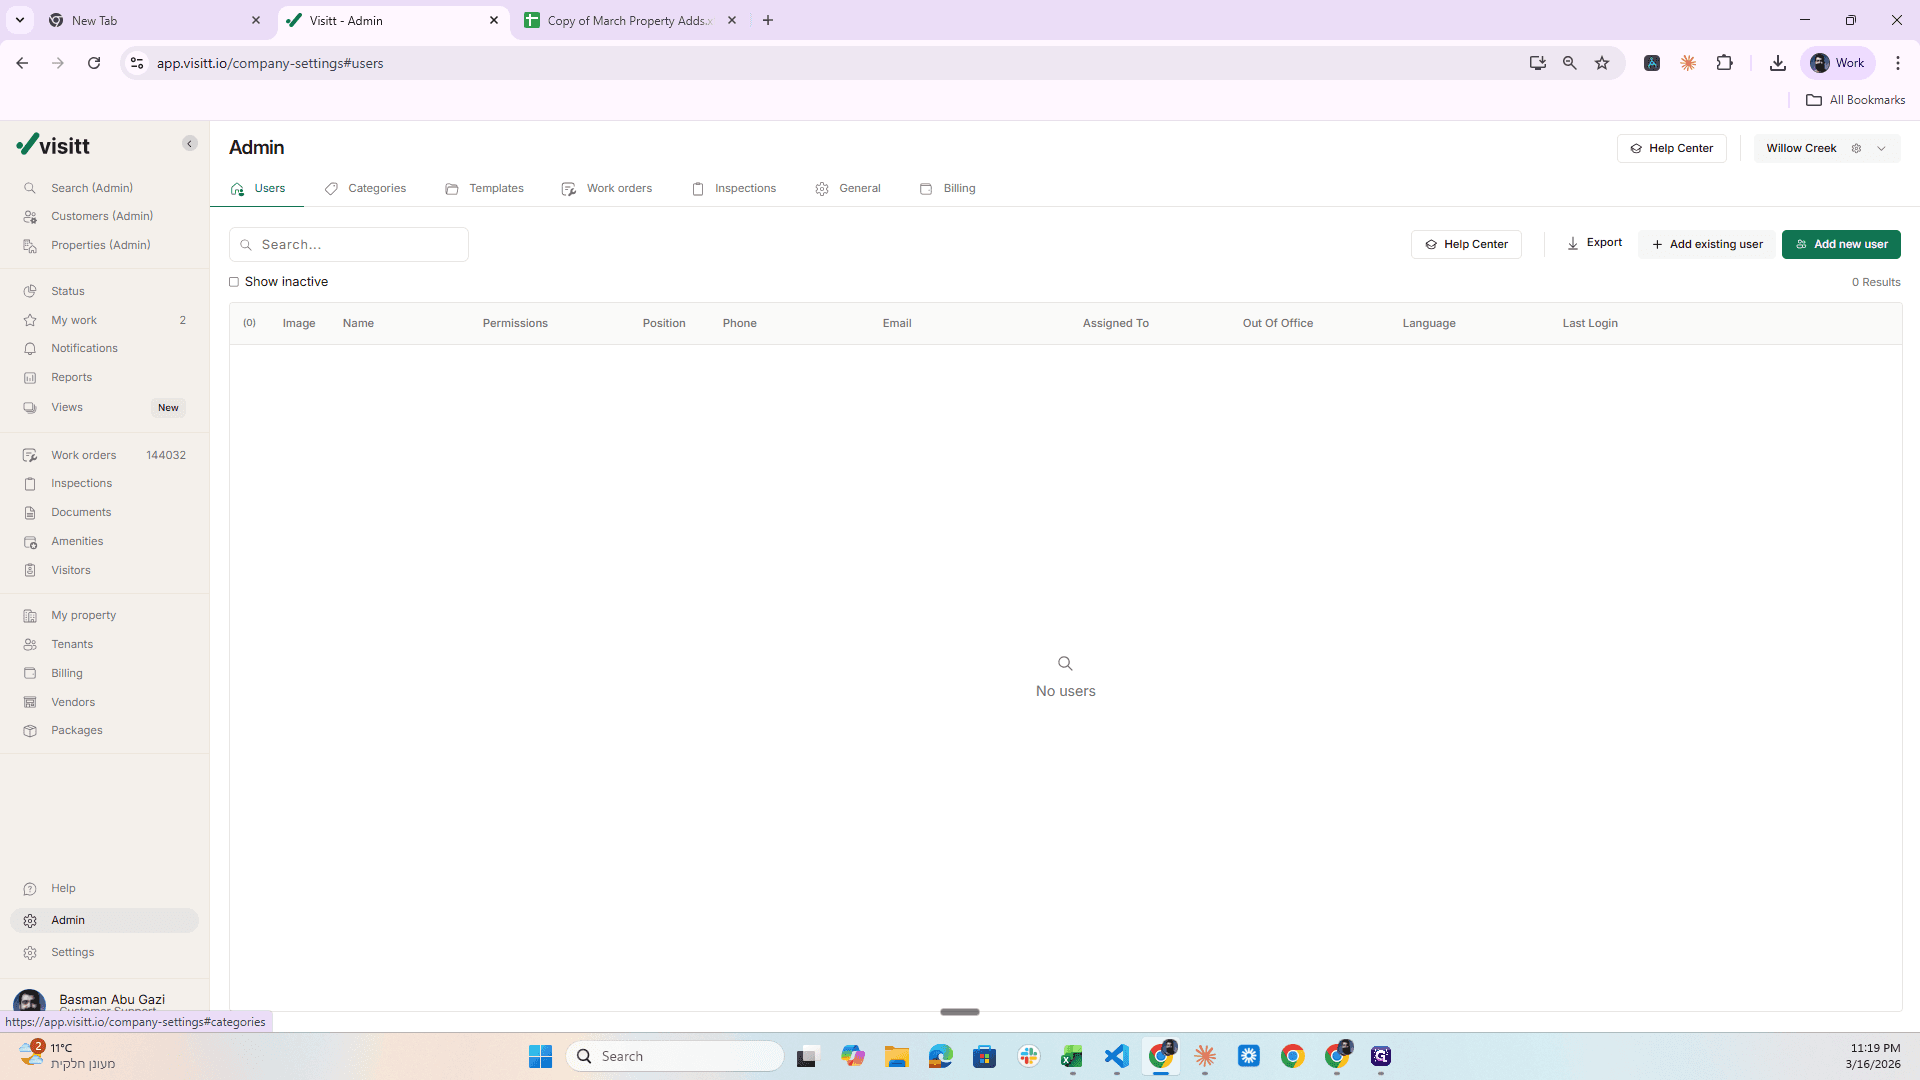The width and height of the screenshot is (1920, 1080).
Task: Switch to the Billing admin tab
Action: click(x=947, y=188)
